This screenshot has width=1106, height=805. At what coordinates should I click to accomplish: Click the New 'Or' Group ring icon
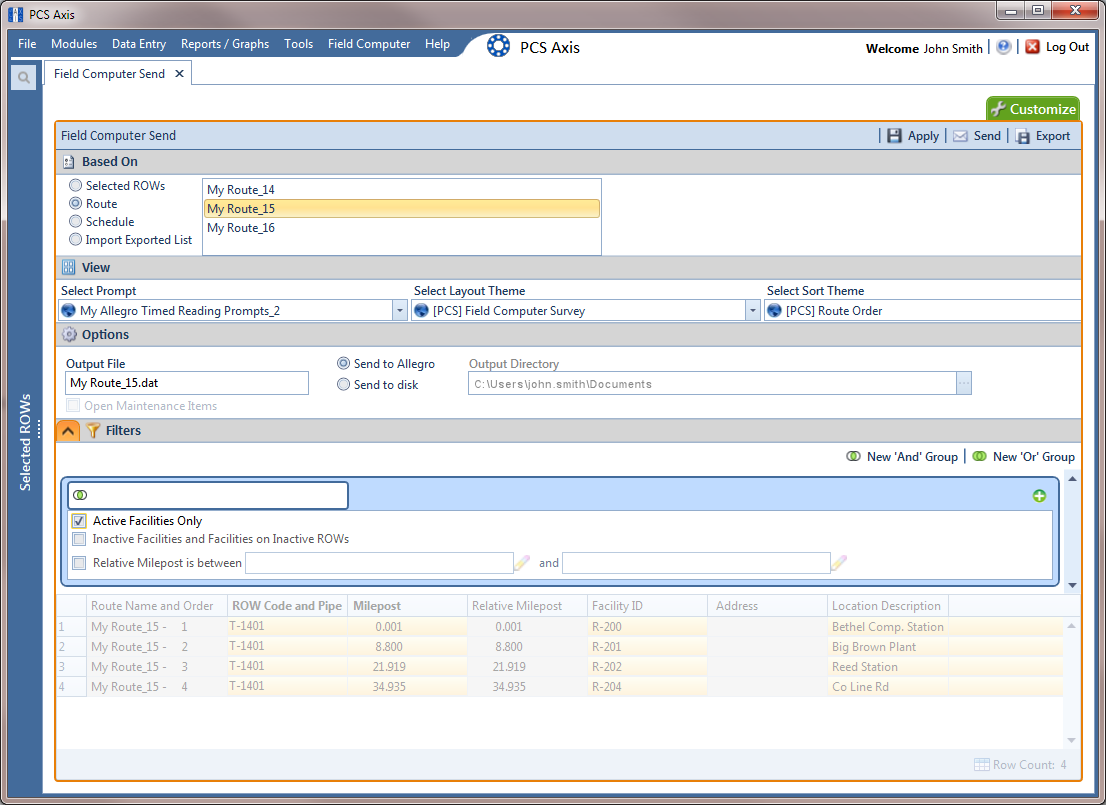pos(980,456)
